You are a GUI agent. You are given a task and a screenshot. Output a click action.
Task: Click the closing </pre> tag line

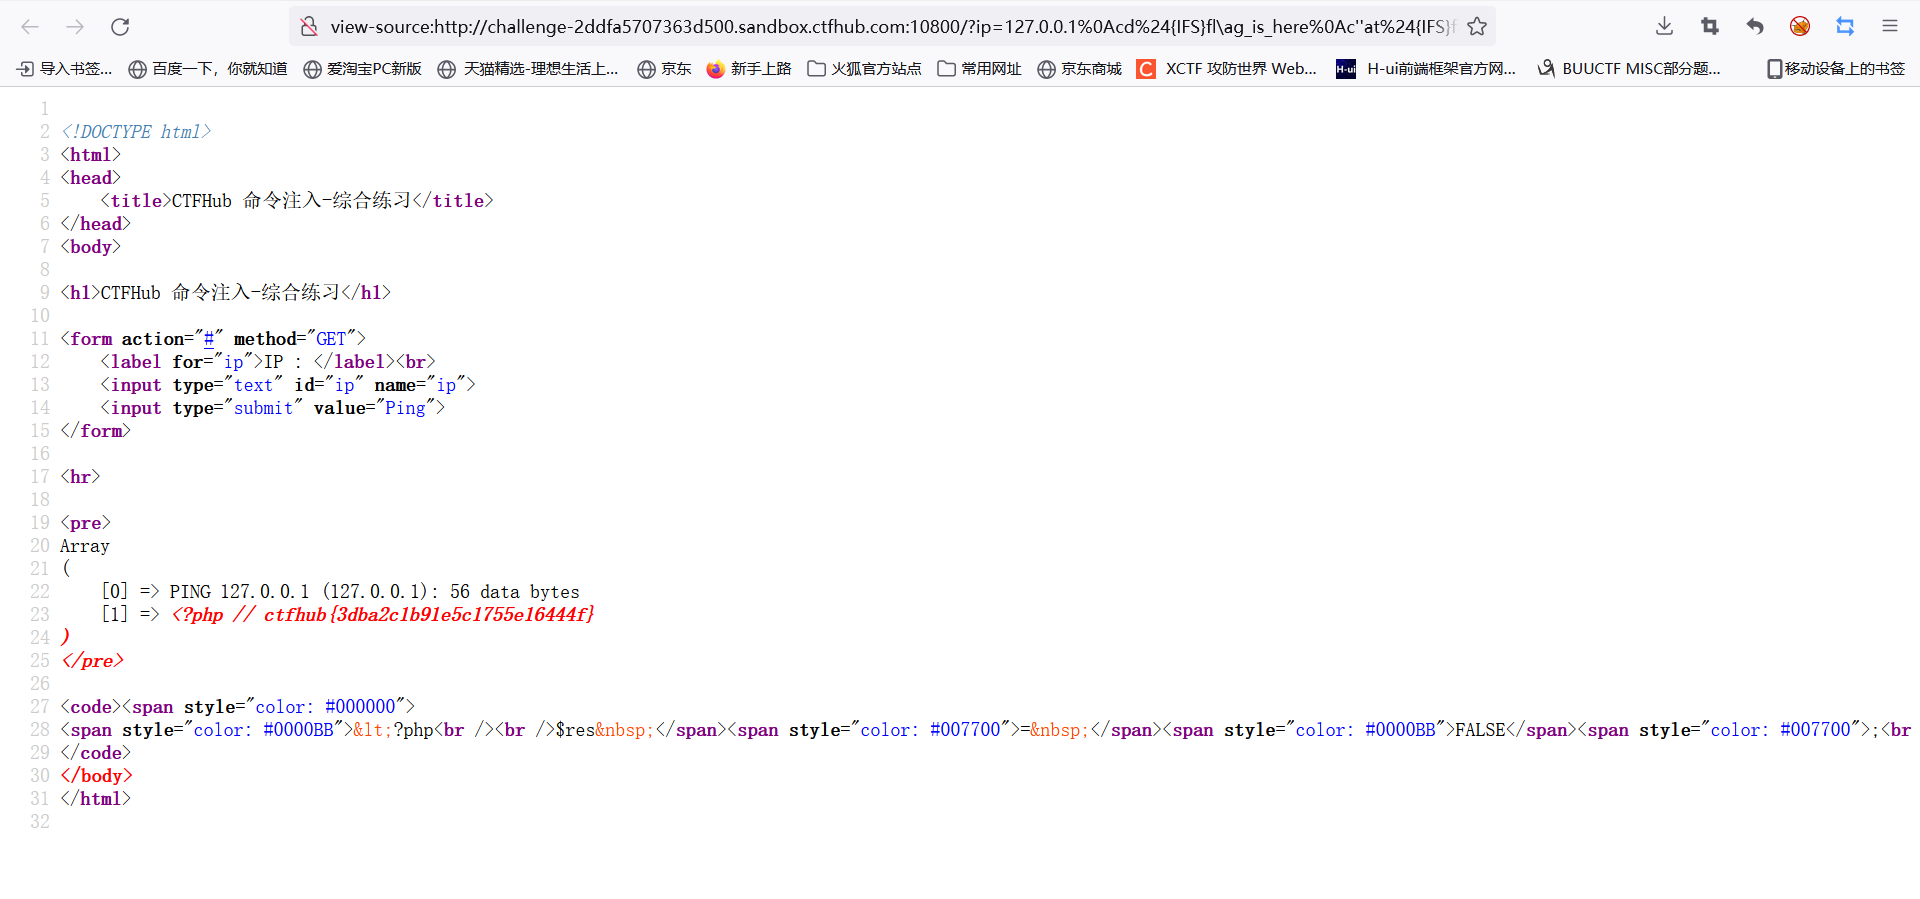pos(92,661)
